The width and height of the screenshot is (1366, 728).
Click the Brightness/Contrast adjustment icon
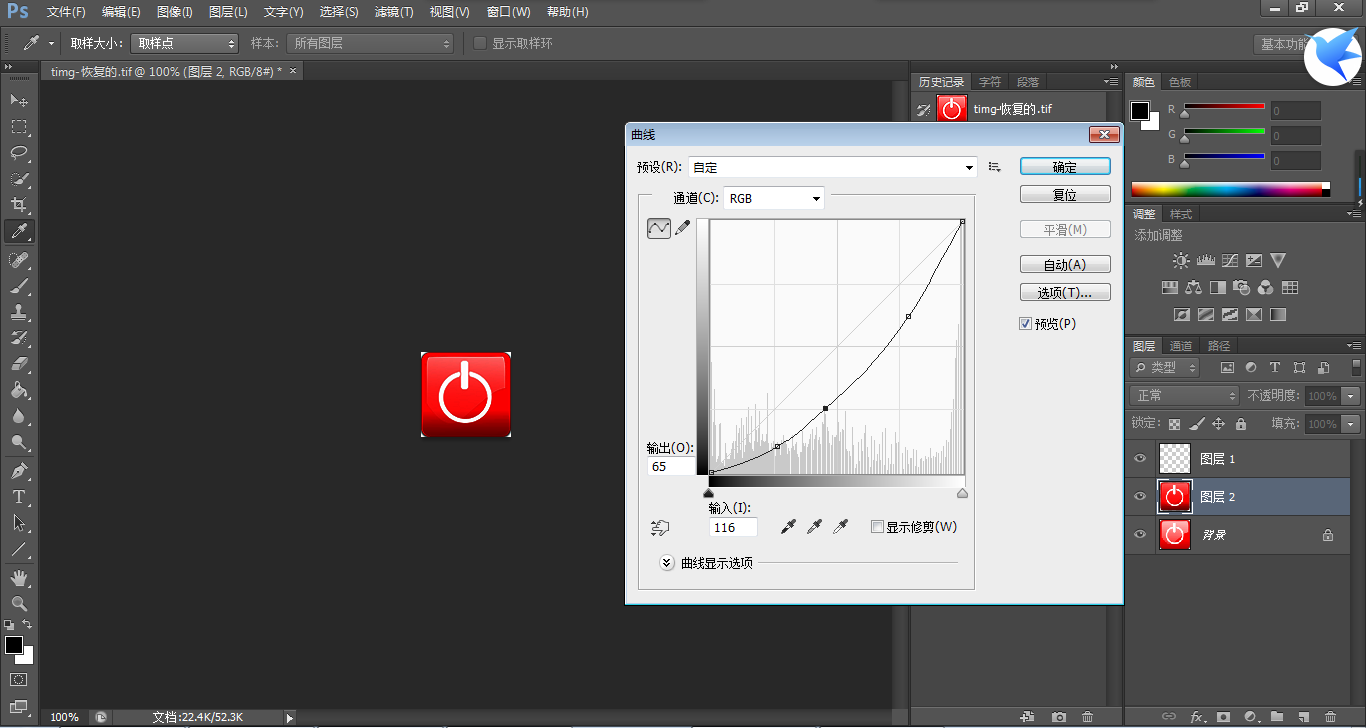click(x=1181, y=261)
